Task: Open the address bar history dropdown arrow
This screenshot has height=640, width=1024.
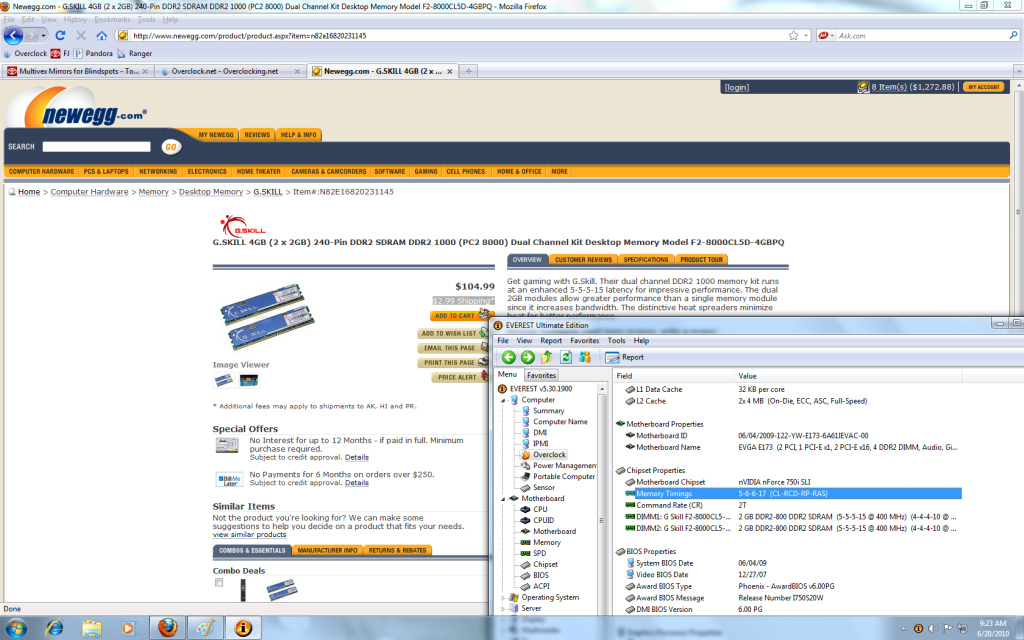Action: coord(806,35)
